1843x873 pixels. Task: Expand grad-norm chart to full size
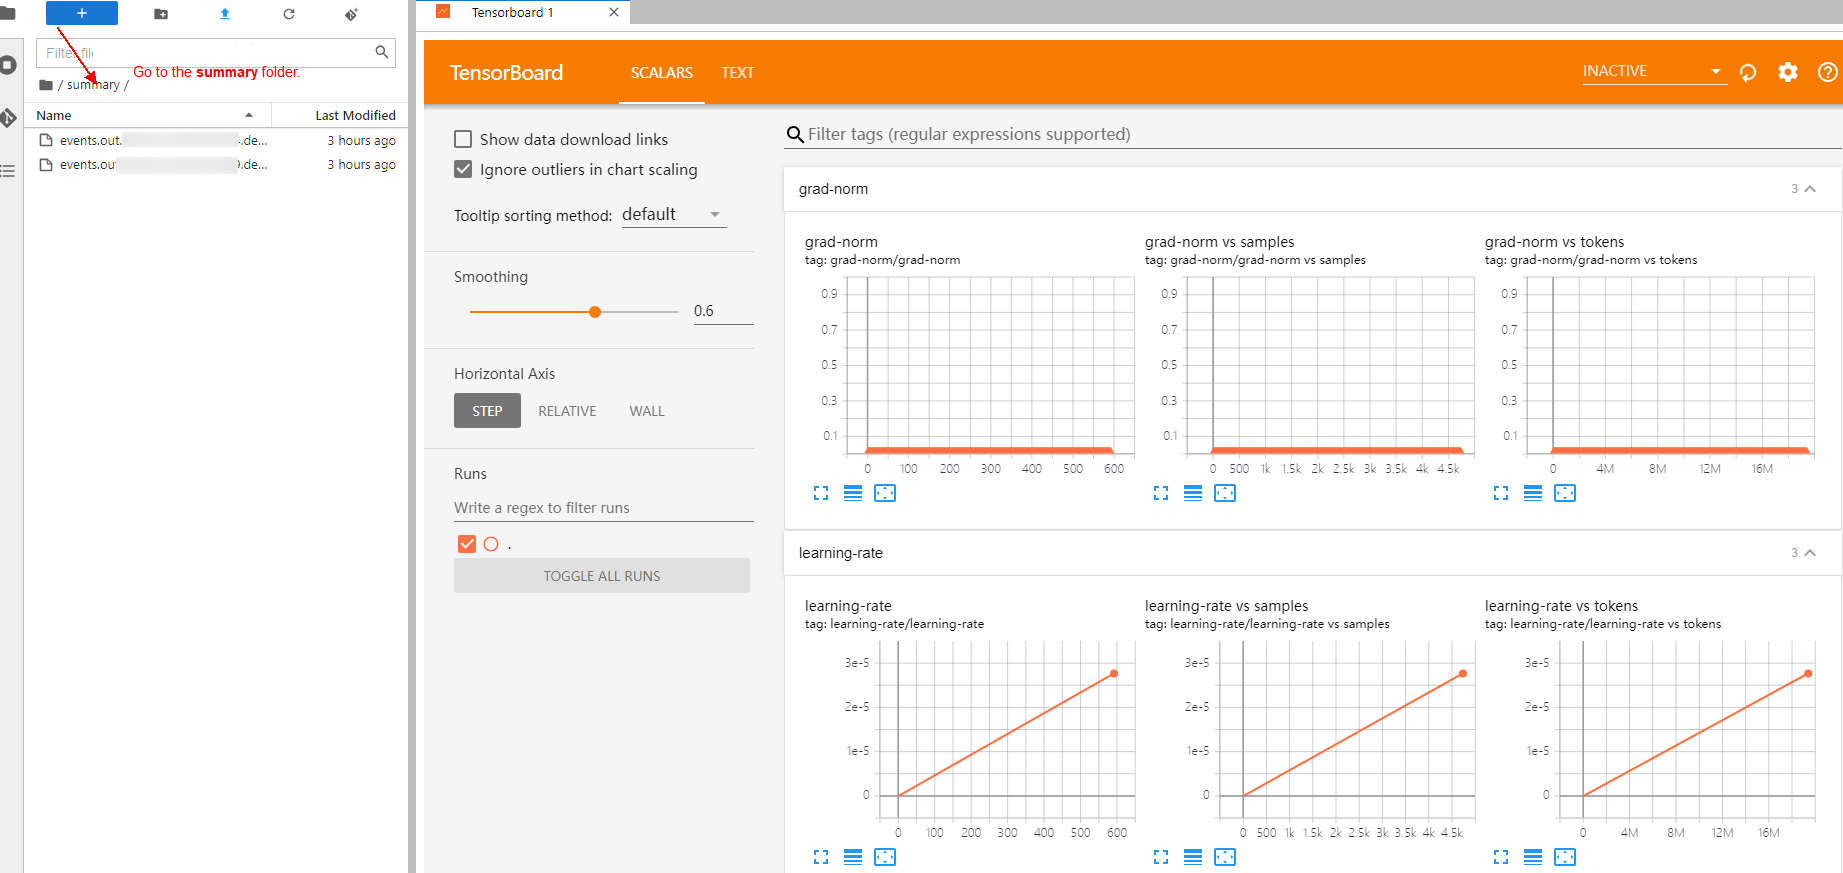tap(821, 493)
